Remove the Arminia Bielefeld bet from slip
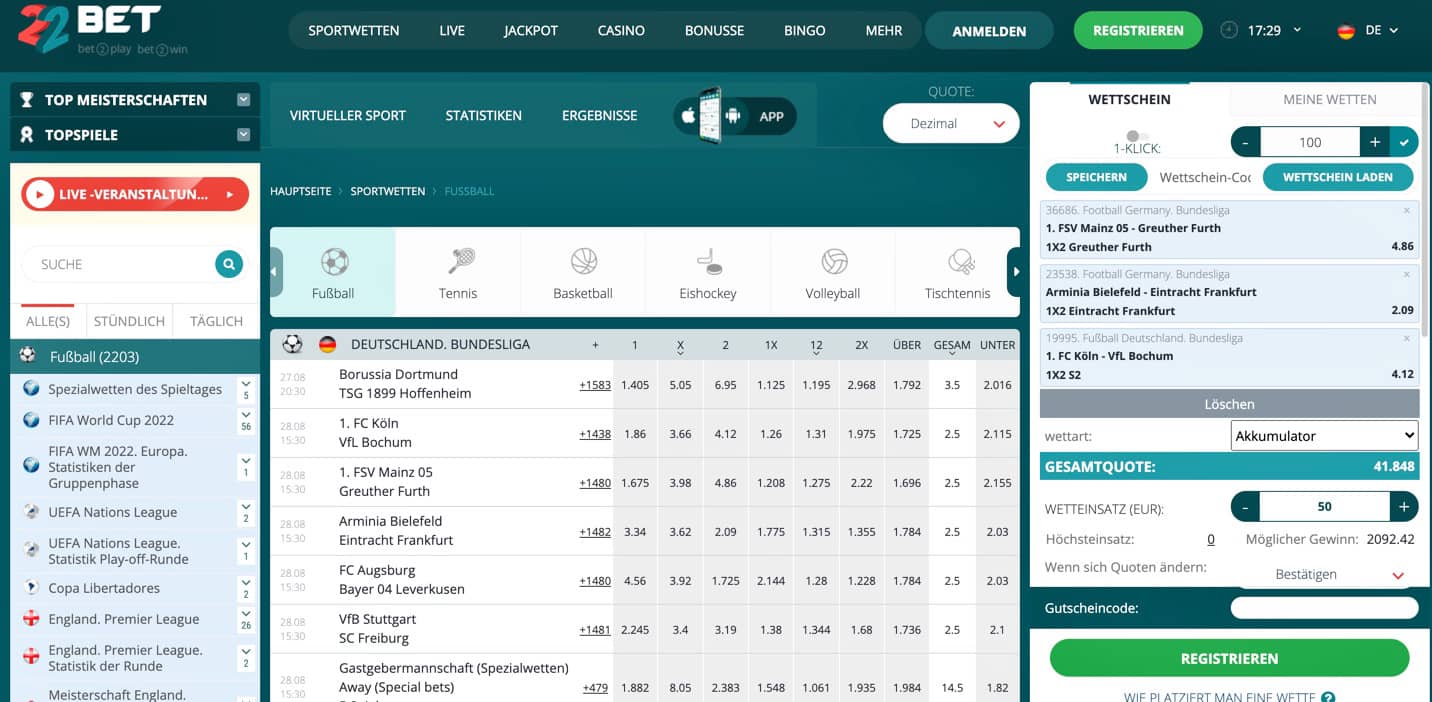The height and width of the screenshot is (702, 1432). point(1407,274)
